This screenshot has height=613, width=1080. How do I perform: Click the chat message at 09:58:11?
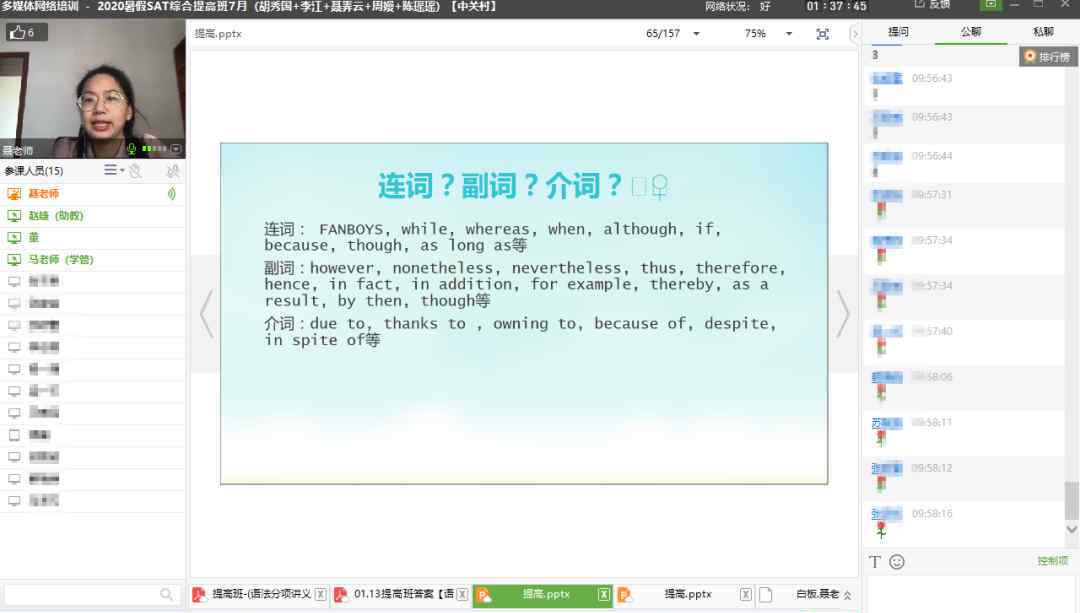[x=964, y=433]
